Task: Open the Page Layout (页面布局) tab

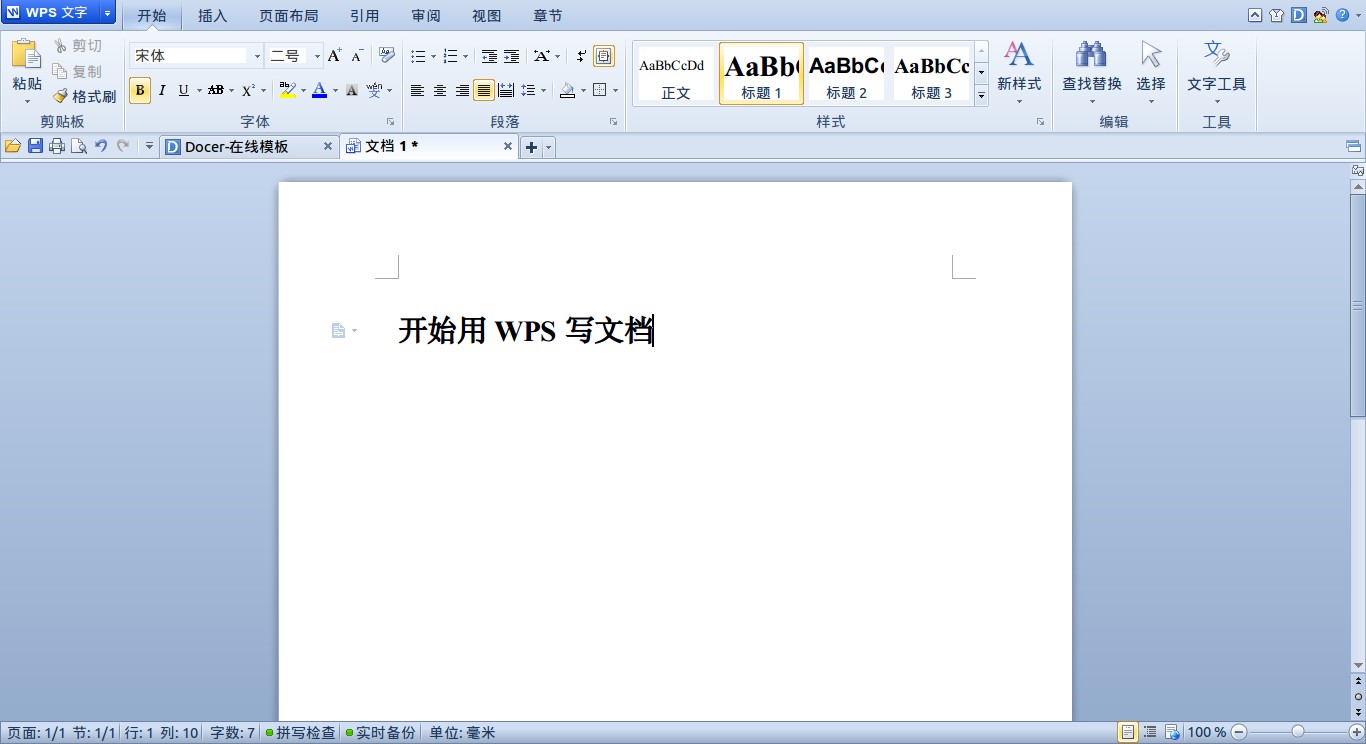Action: pos(288,16)
